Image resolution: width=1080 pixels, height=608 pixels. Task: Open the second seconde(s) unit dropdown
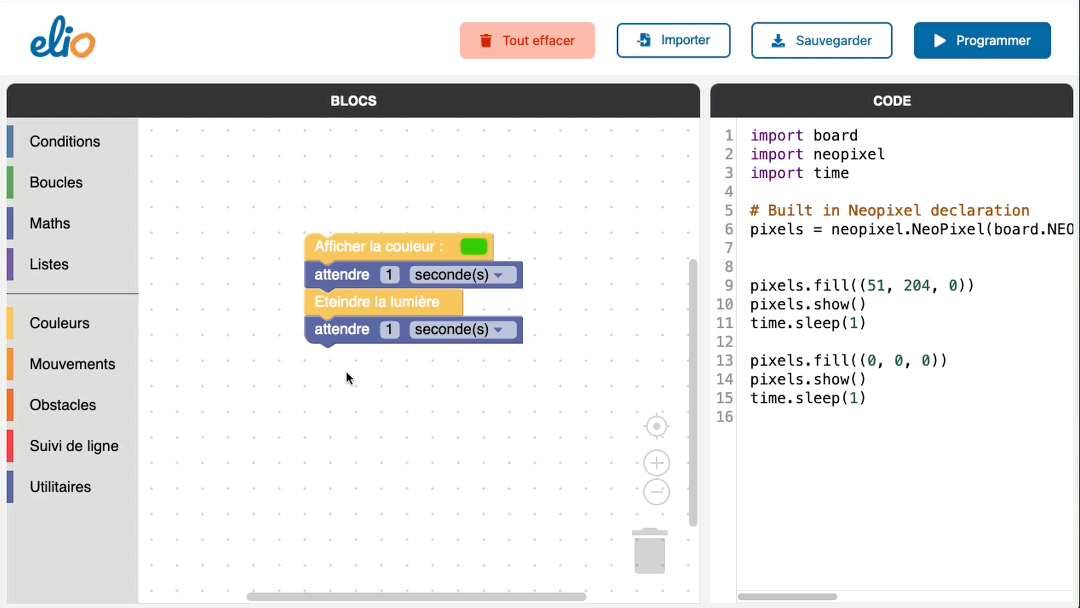(463, 330)
